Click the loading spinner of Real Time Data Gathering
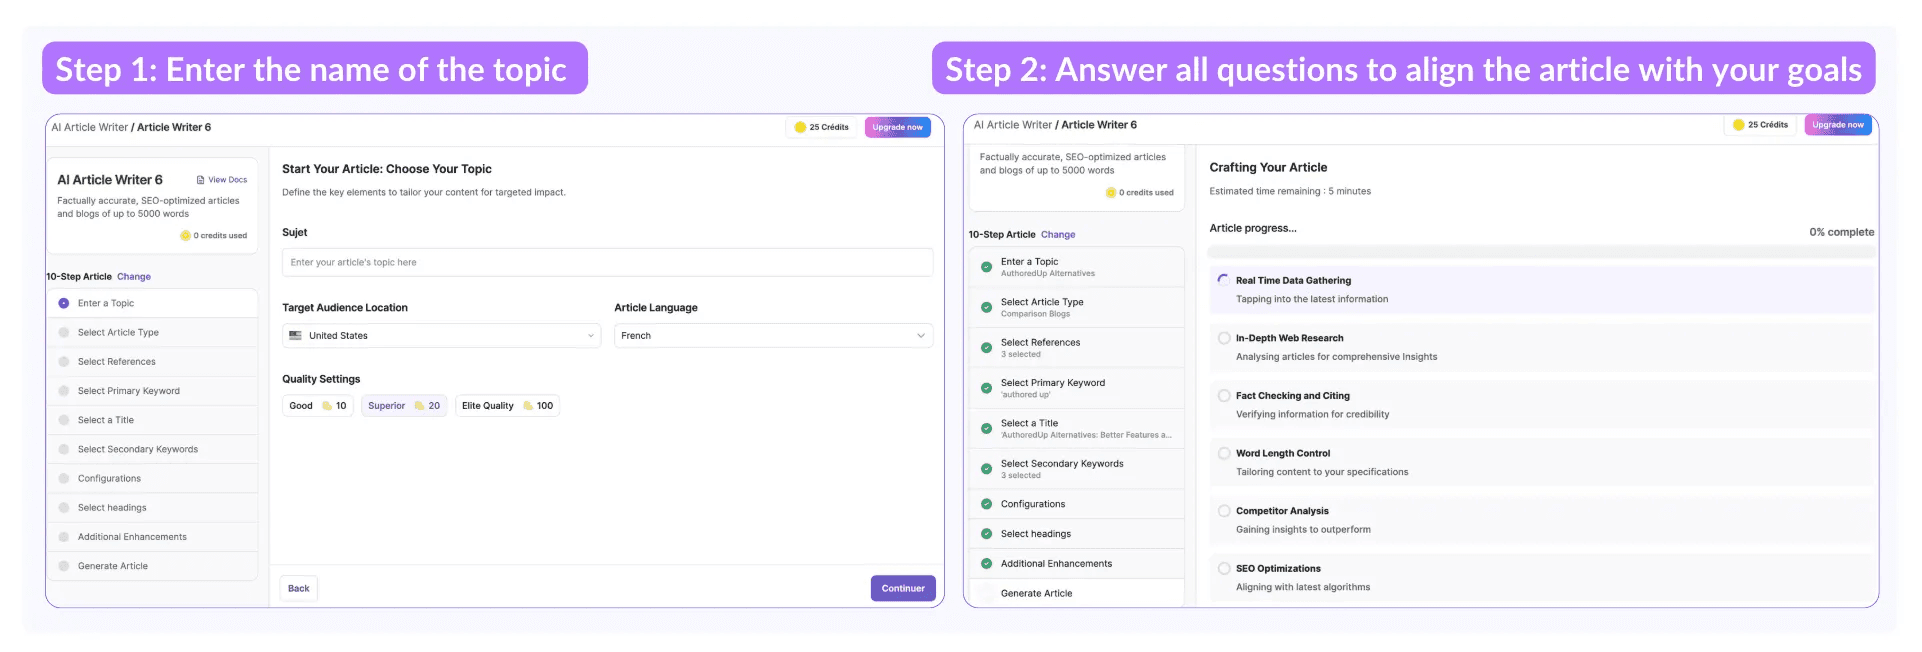1922x652 pixels. pos(1224,281)
